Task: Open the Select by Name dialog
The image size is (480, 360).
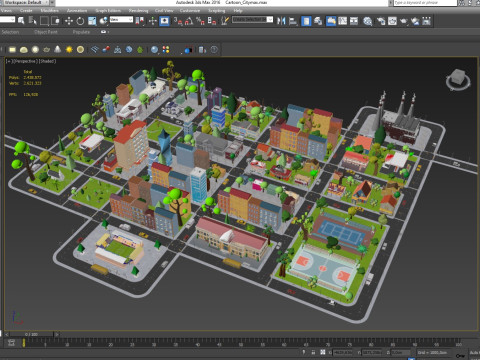Action: coord(32,21)
